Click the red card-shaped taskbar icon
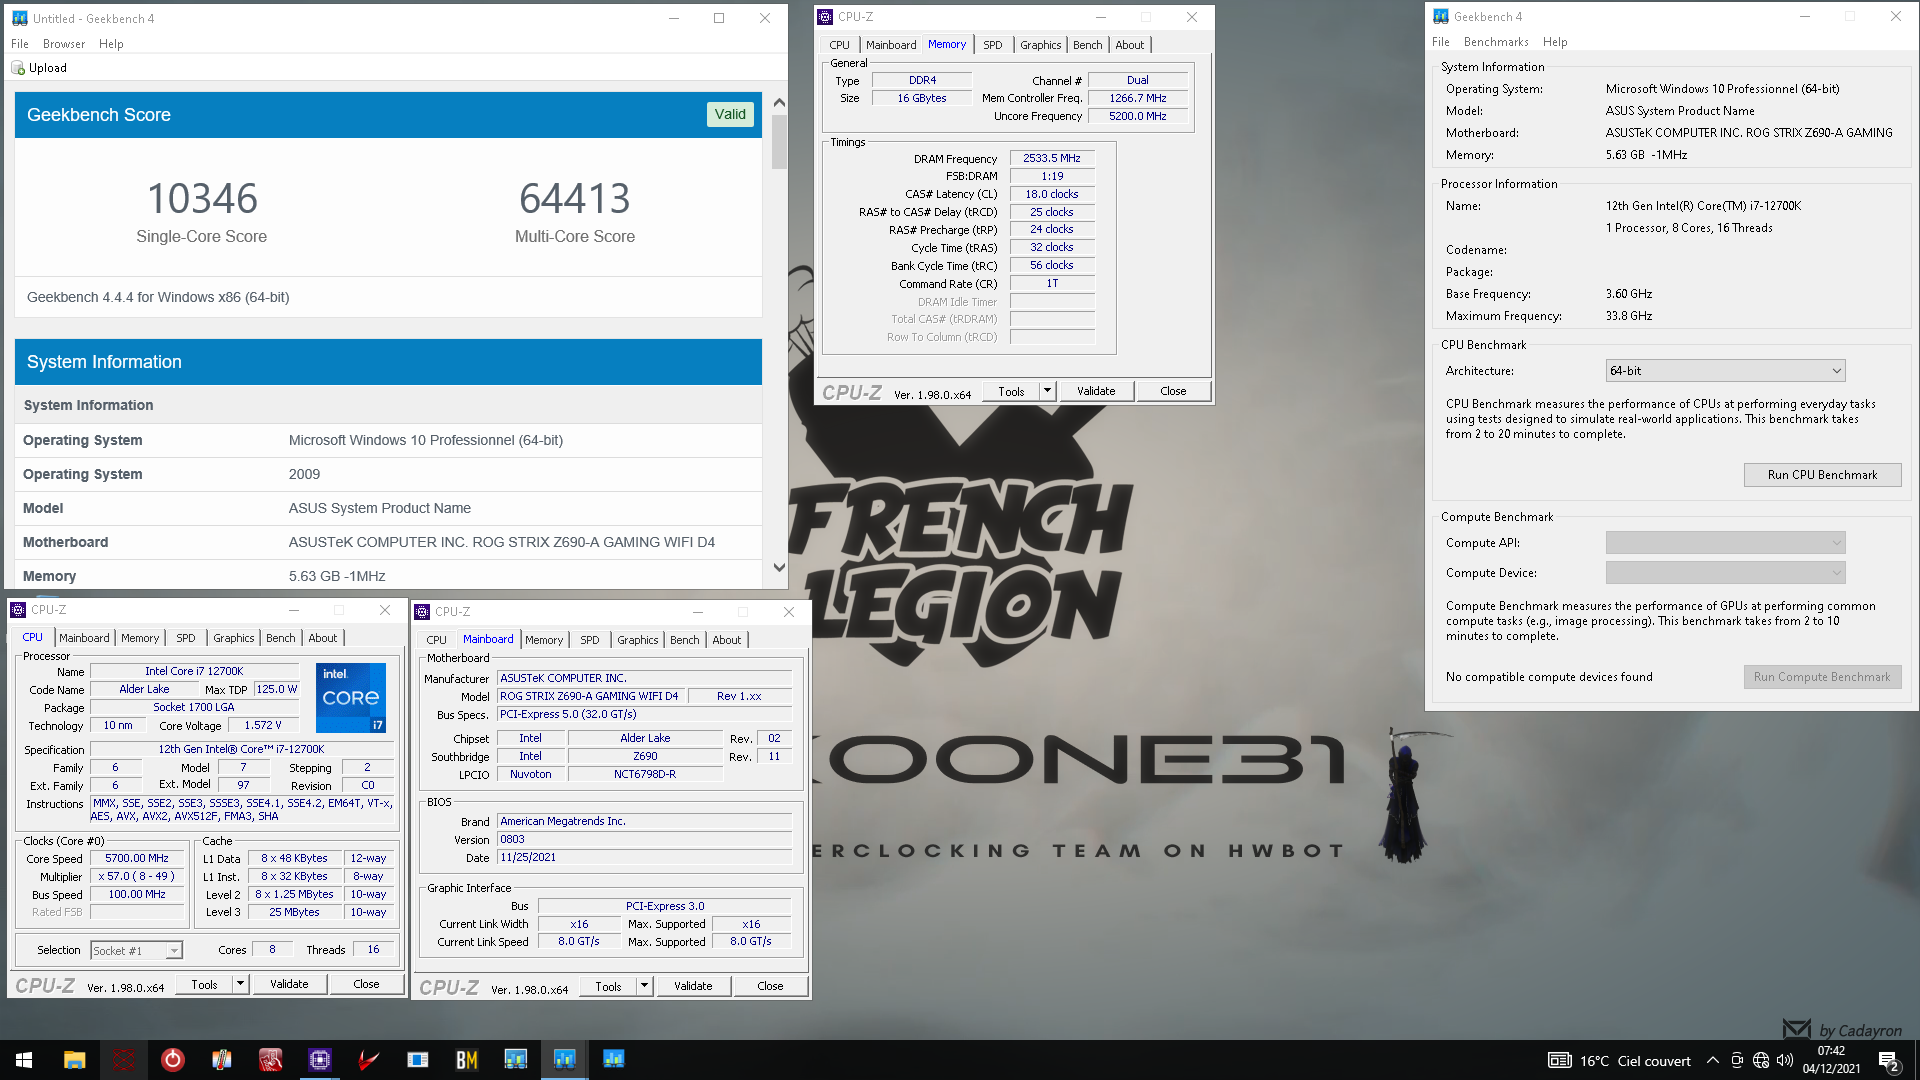Image resolution: width=1920 pixels, height=1080 pixels. [x=270, y=1060]
